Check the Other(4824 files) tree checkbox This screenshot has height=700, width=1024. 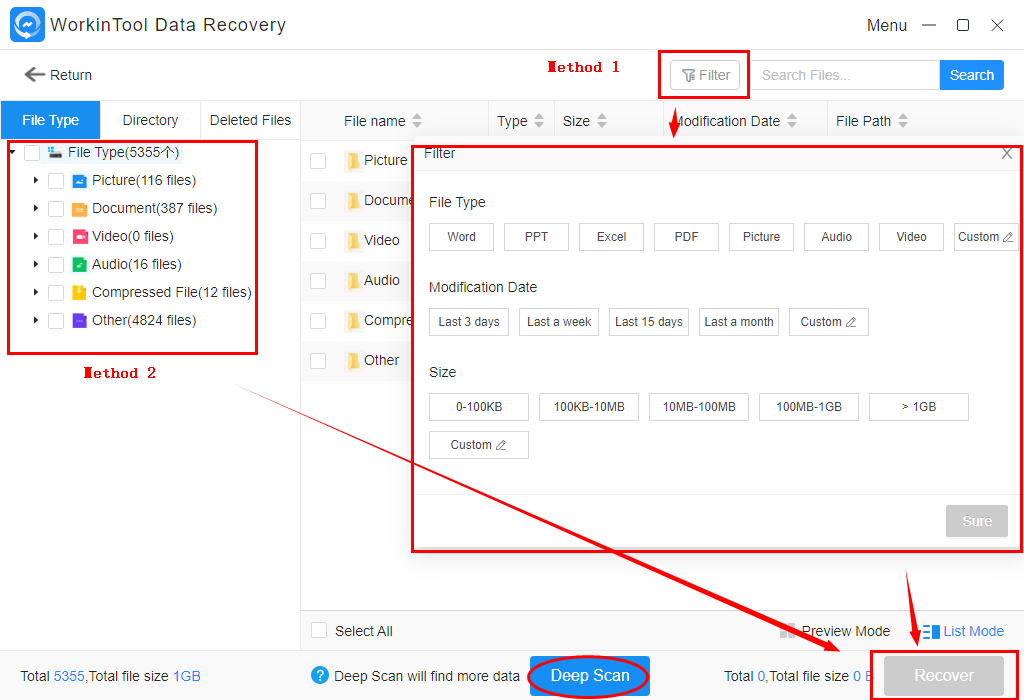click(x=56, y=321)
